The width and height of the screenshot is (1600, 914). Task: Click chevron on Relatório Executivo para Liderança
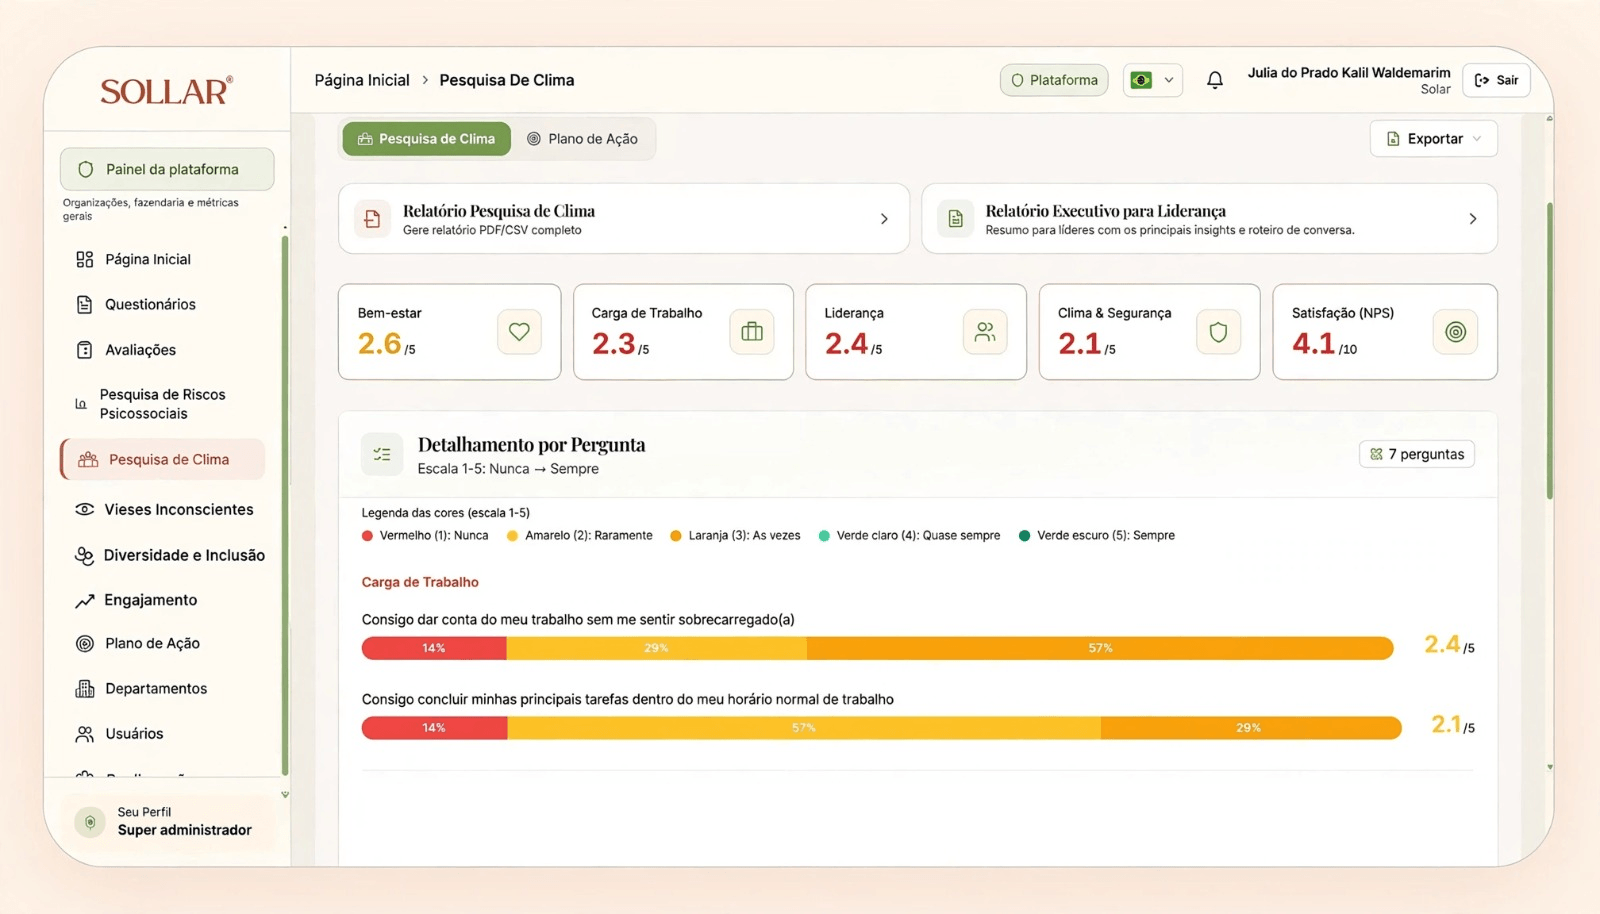tap(1473, 218)
